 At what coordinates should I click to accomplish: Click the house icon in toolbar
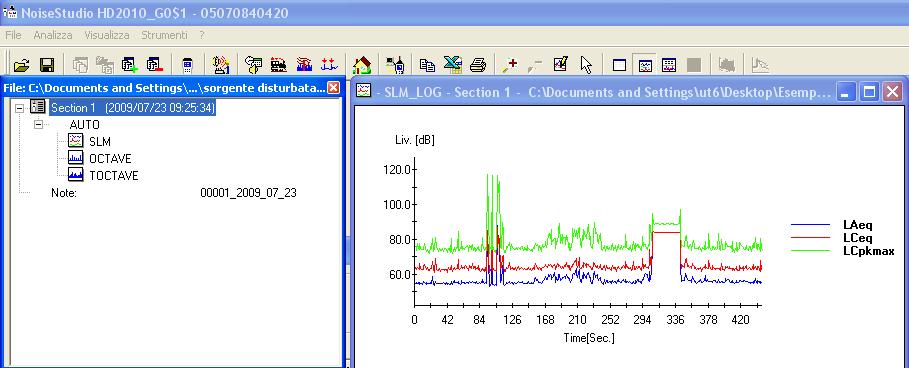pos(362,65)
